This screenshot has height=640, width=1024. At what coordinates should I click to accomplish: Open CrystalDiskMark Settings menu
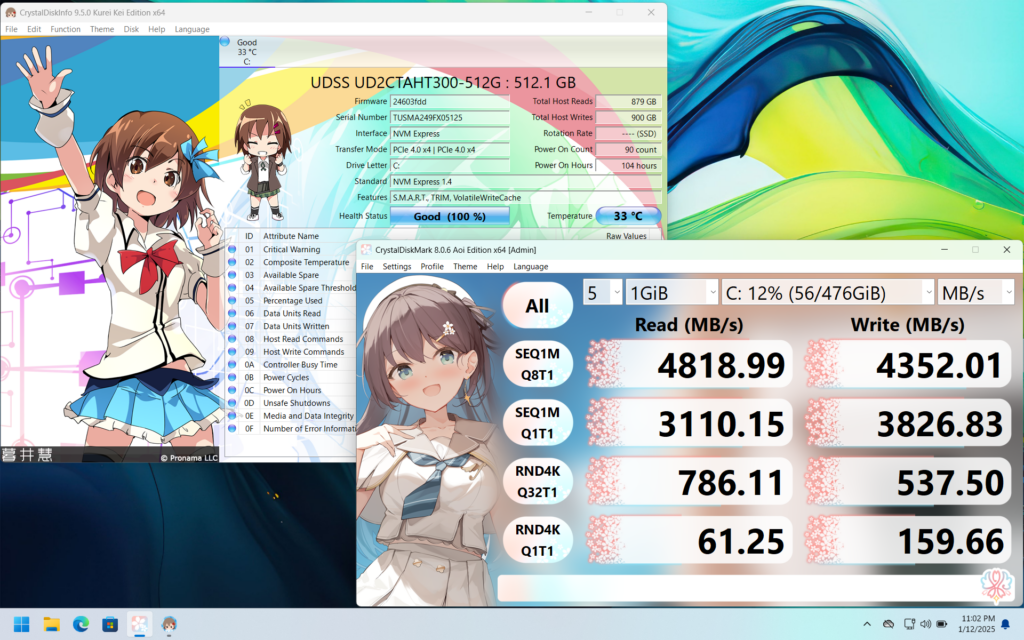tap(396, 266)
